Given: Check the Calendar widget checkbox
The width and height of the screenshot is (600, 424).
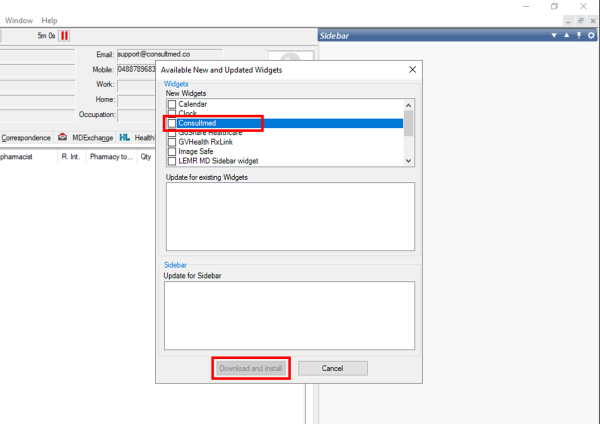Looking at the screenshot, I should [172, 104].
